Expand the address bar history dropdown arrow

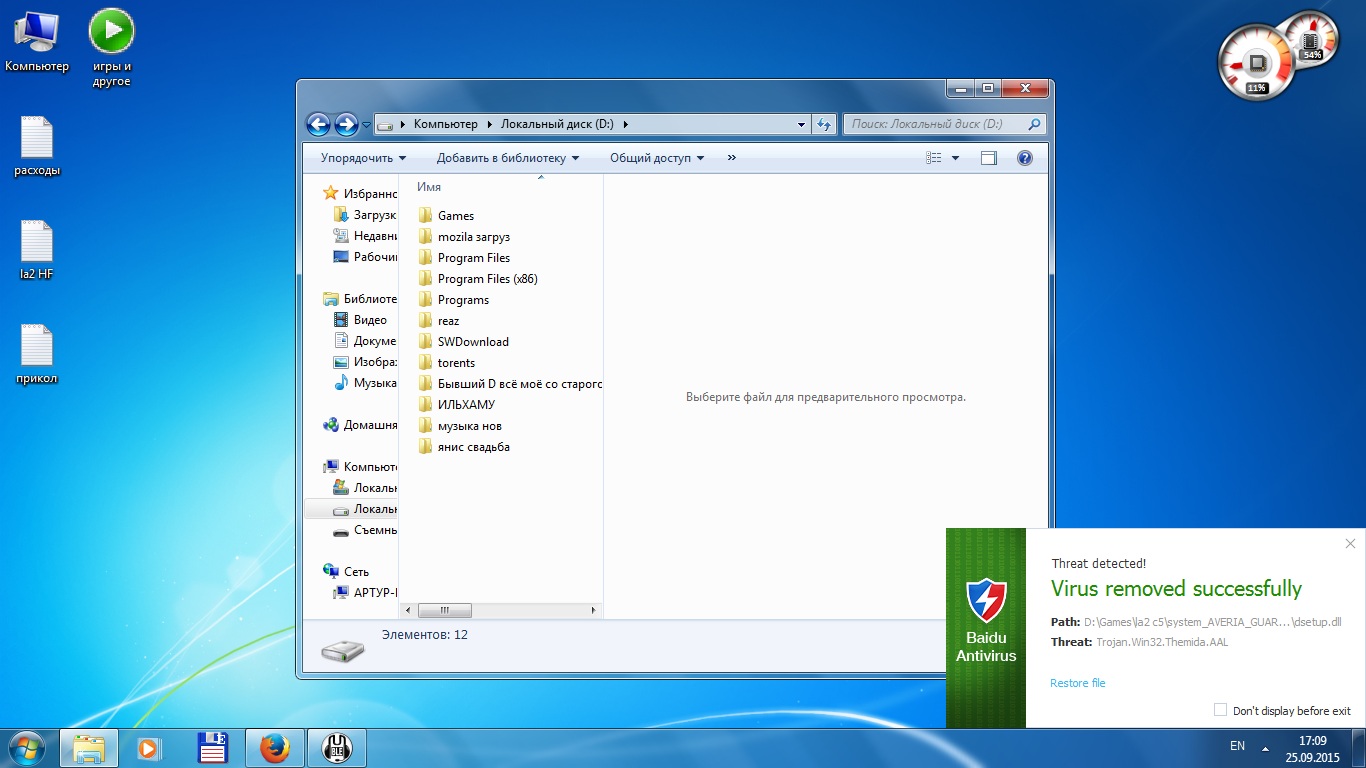coord(802,125)
